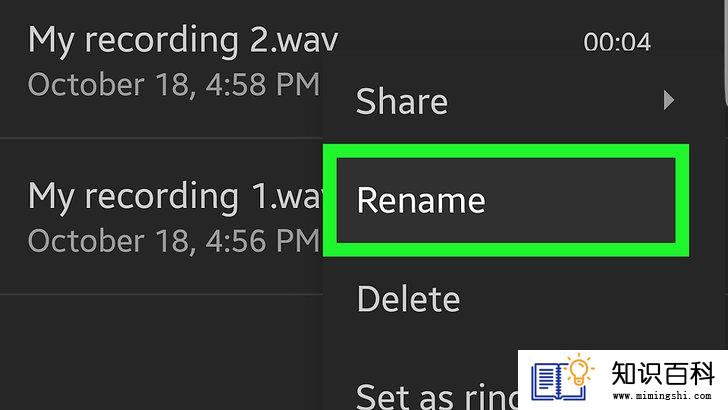The width and height of the screenshot is (728, 410).
Task: Select the Set as ringtone option
Action: point(436,396)
